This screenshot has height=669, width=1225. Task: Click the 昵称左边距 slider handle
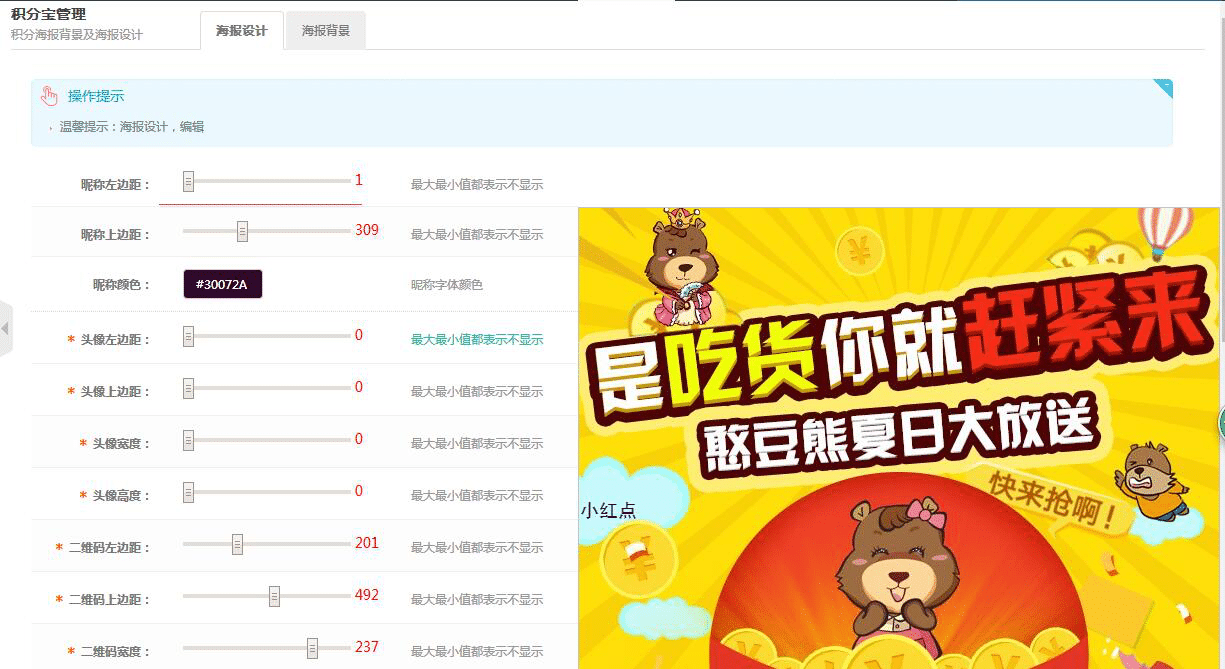point(188,181)
